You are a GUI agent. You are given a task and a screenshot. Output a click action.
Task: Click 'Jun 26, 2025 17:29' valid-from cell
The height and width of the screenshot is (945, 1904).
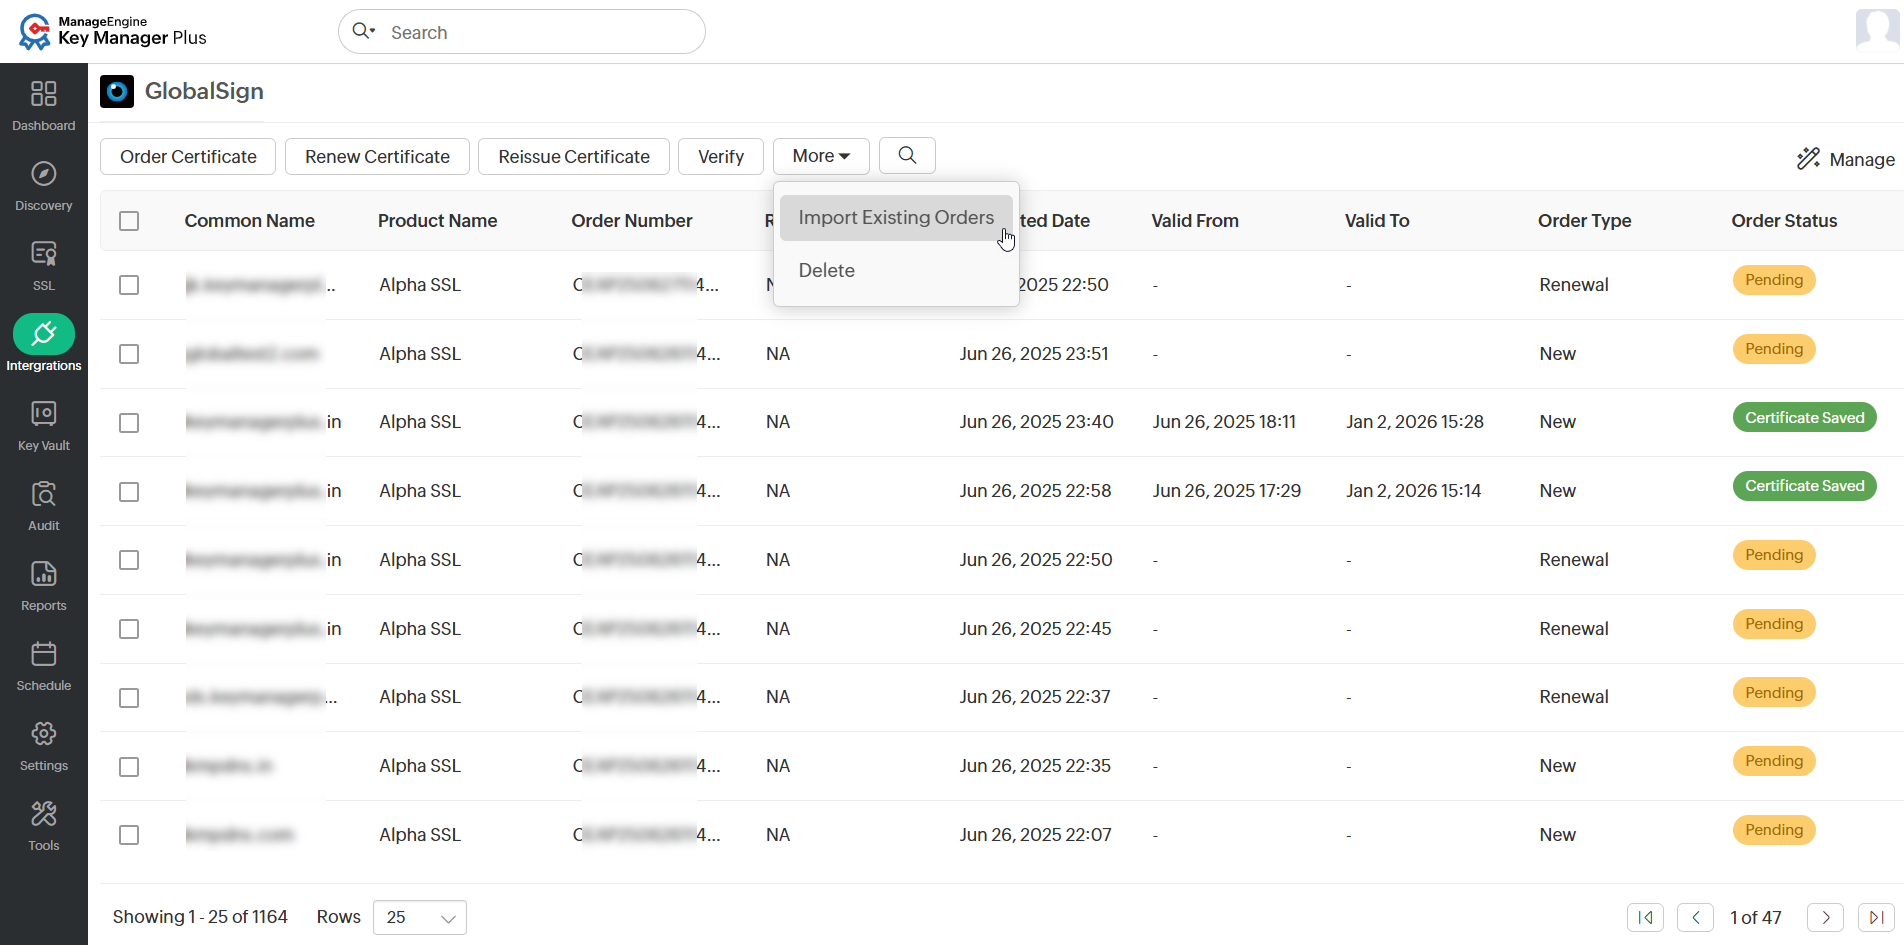[x=1226, y=491]
